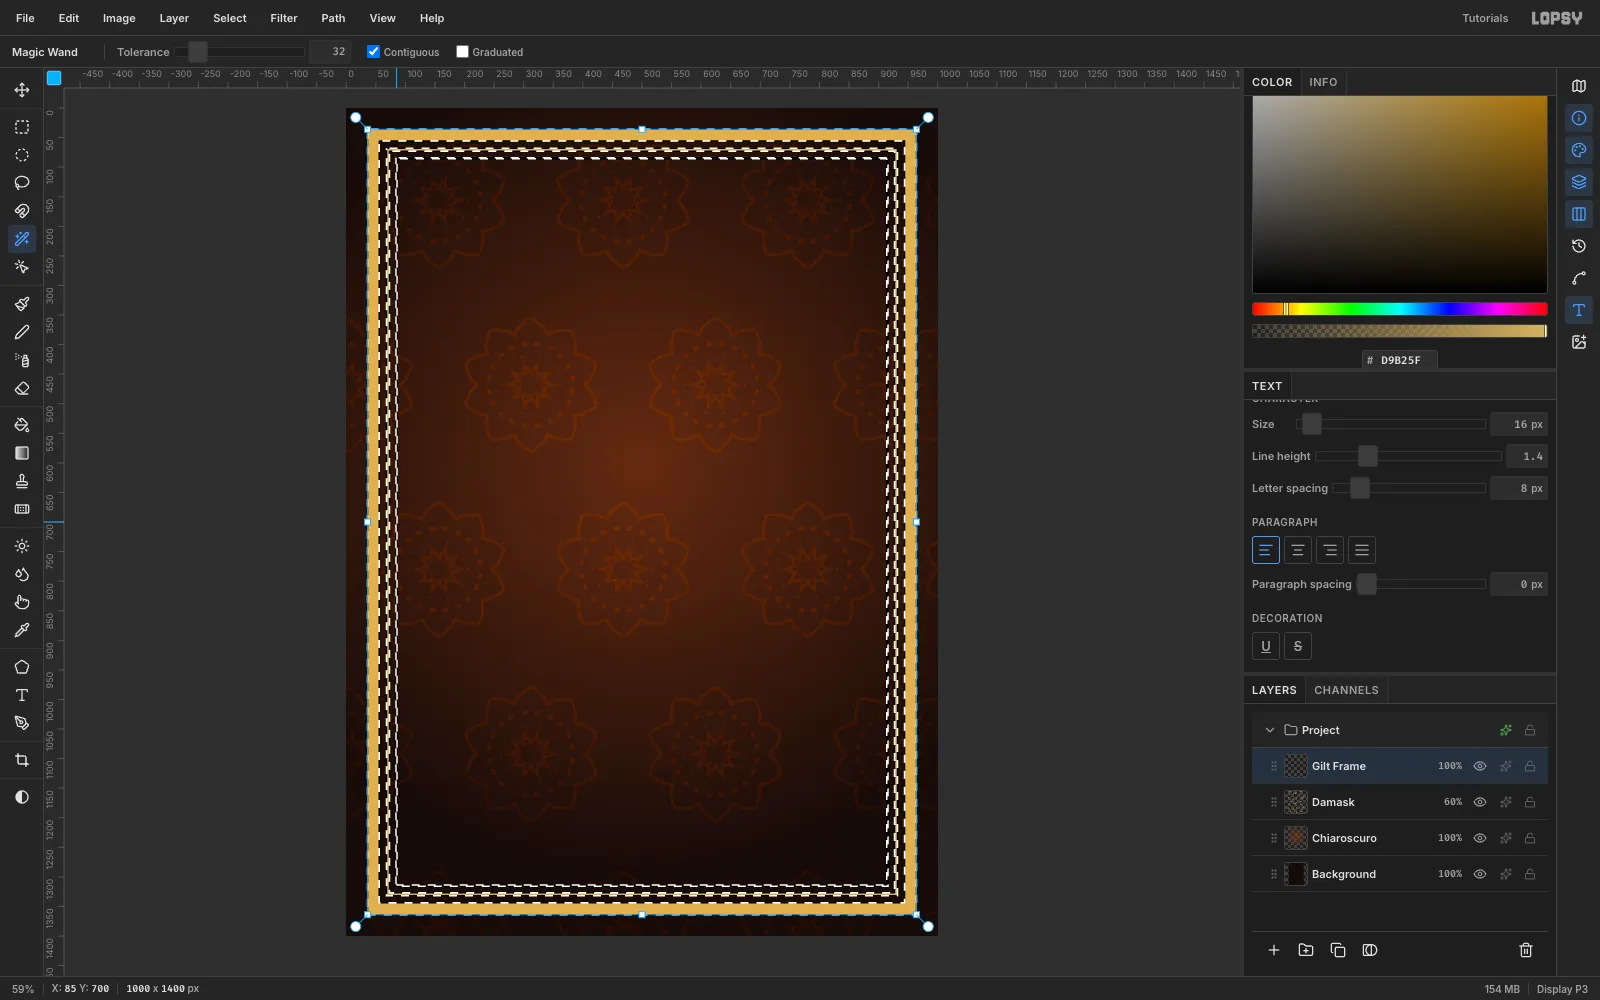Select the Magnetic Lasso tool

[x=22, y=211]
